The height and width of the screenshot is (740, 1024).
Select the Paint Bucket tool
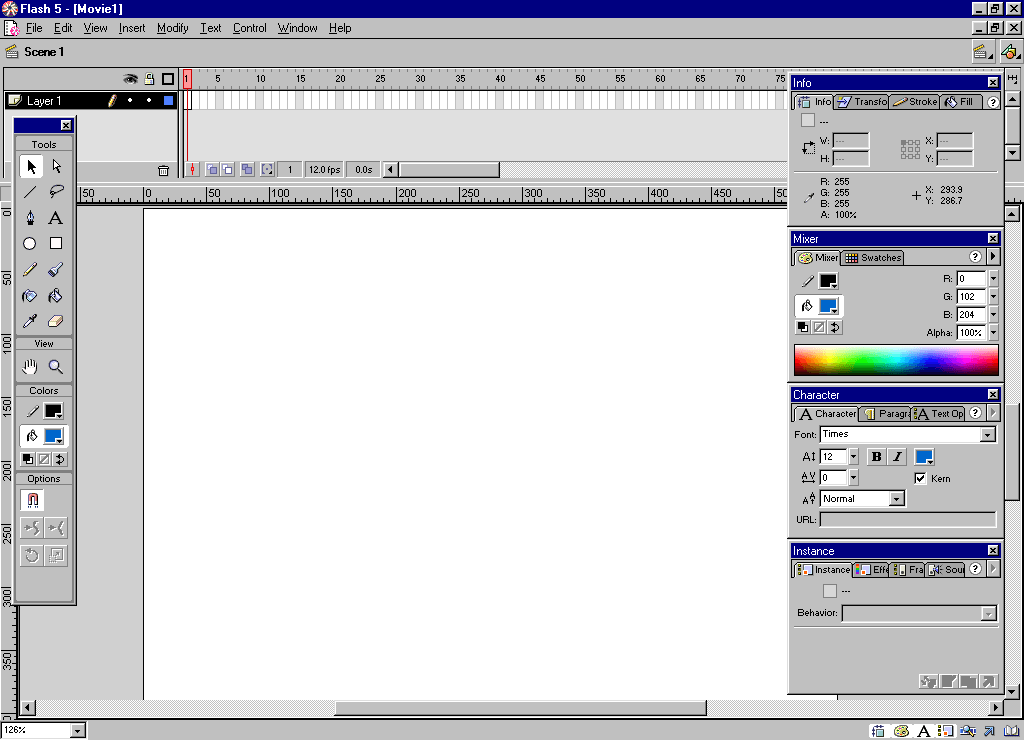tap(56, 295)
